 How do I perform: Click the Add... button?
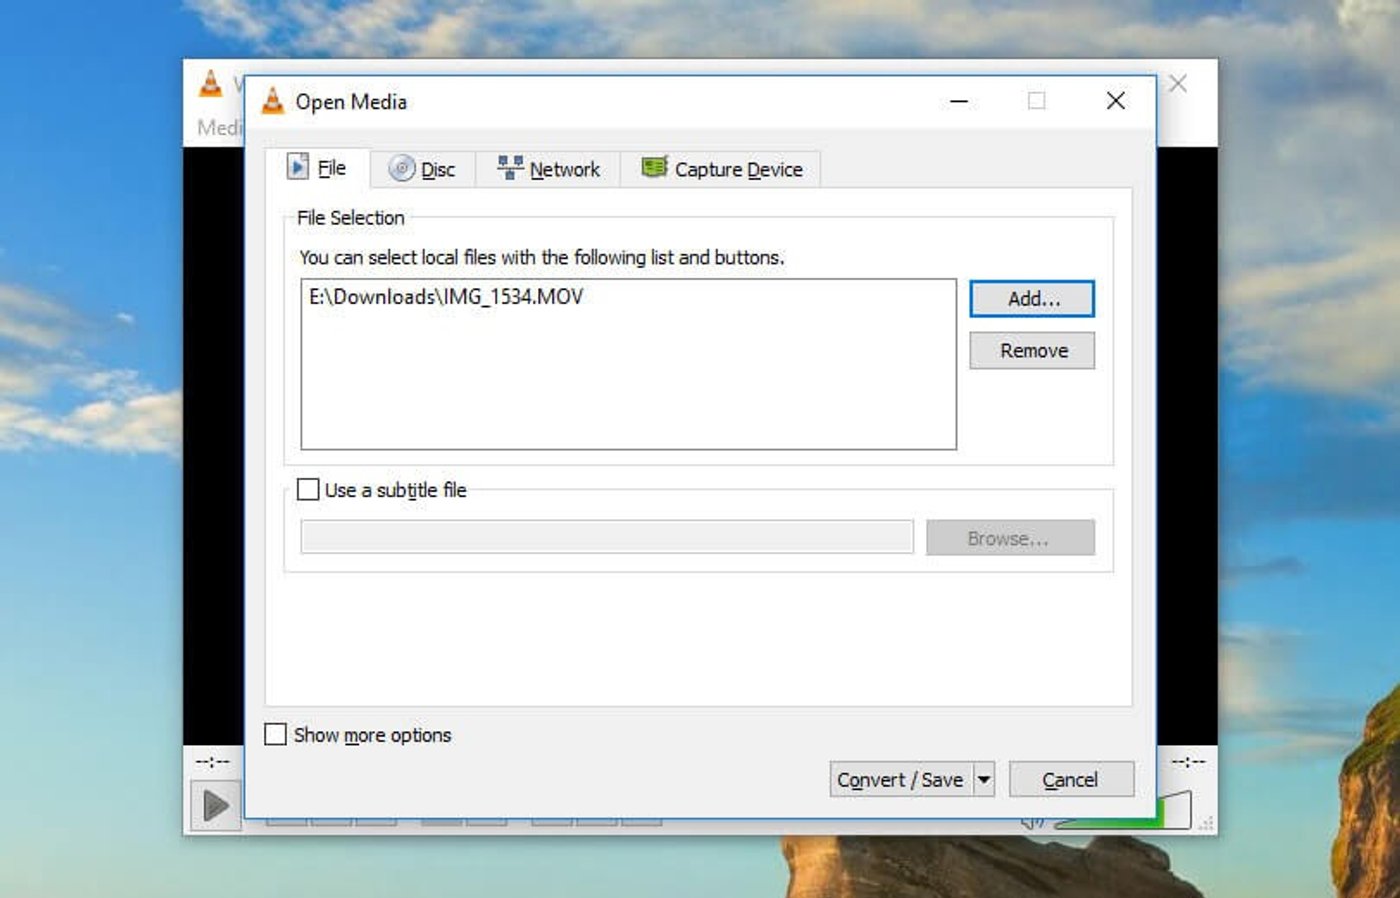(x=1031, y=298)
